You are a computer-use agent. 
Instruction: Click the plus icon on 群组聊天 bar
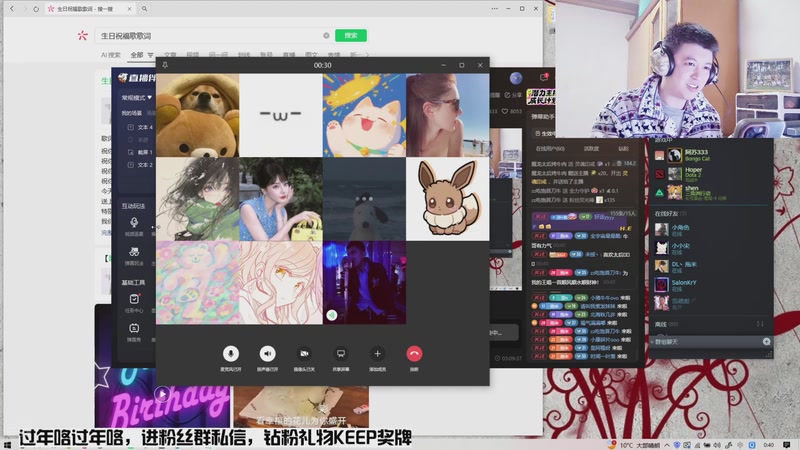click(766, 341)
